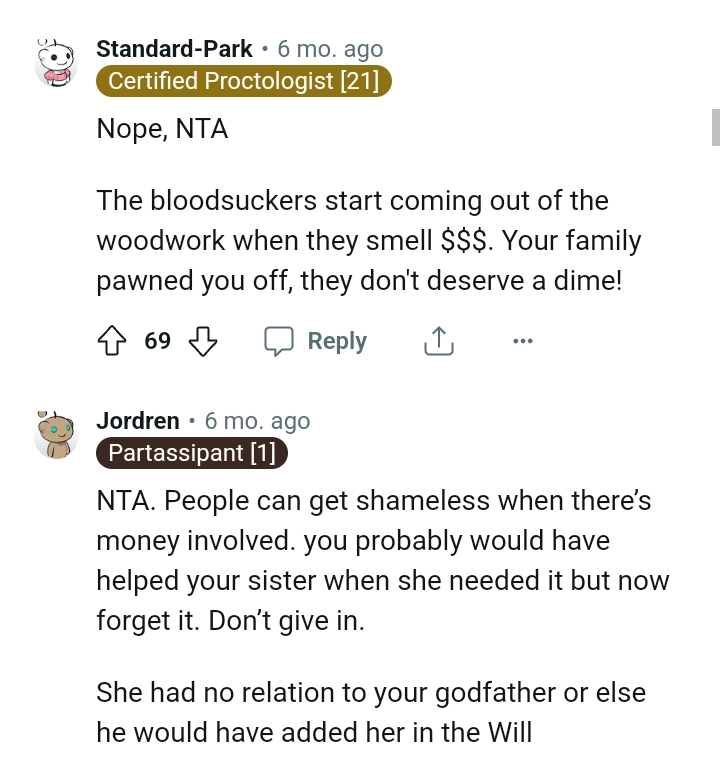The width and height of the screenshot is (720, 774).
Task: Tap the share icon under Standard-Park's comment
Action: point(439,342)
